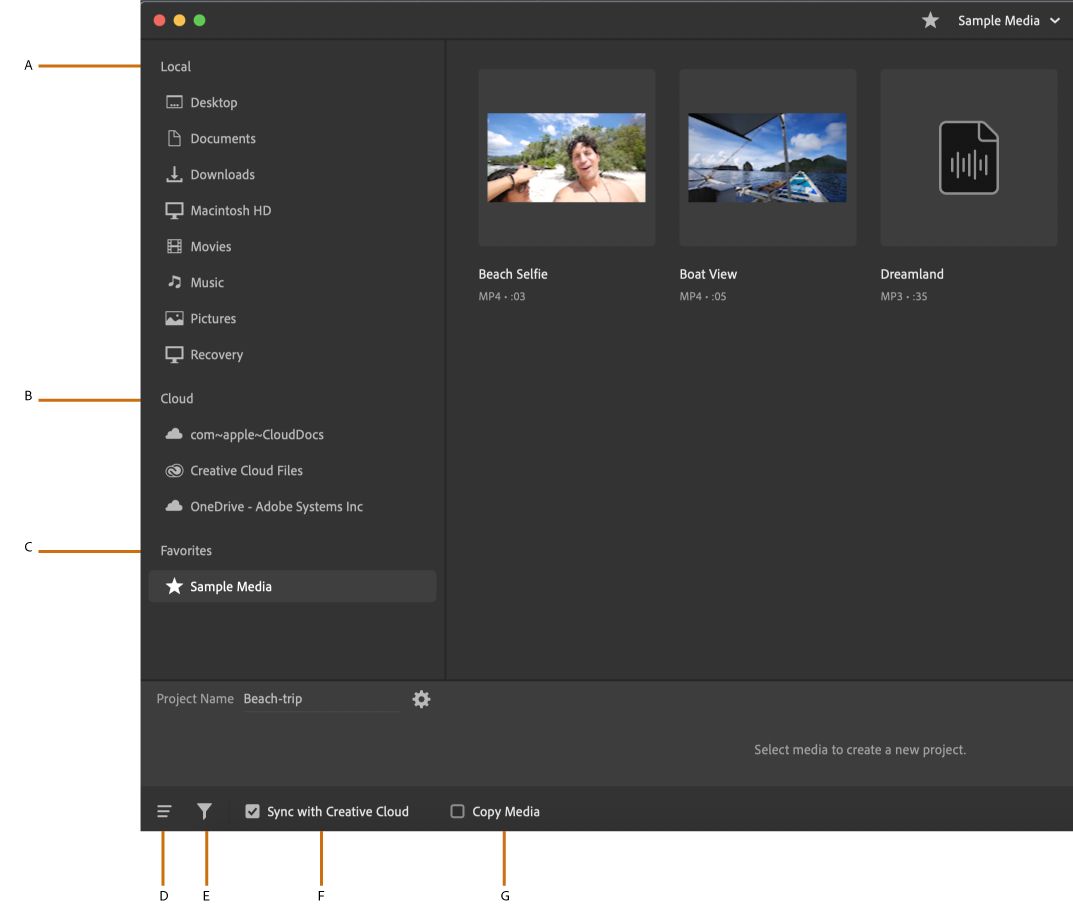Click the project settings gear next to Beach-trip
Image resolution: width=1073 pixels, height=904 pixels.
421,698
